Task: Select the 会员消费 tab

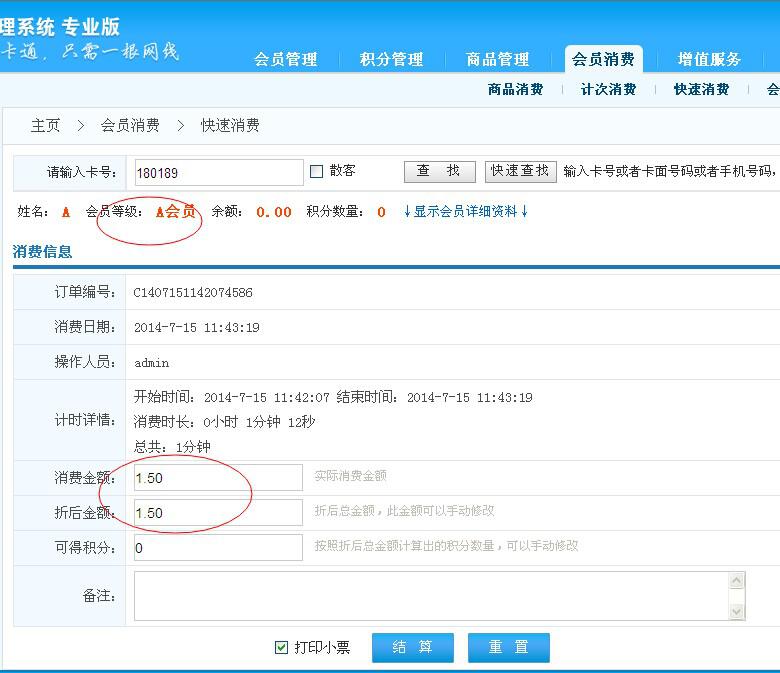Action: [603, 59]
